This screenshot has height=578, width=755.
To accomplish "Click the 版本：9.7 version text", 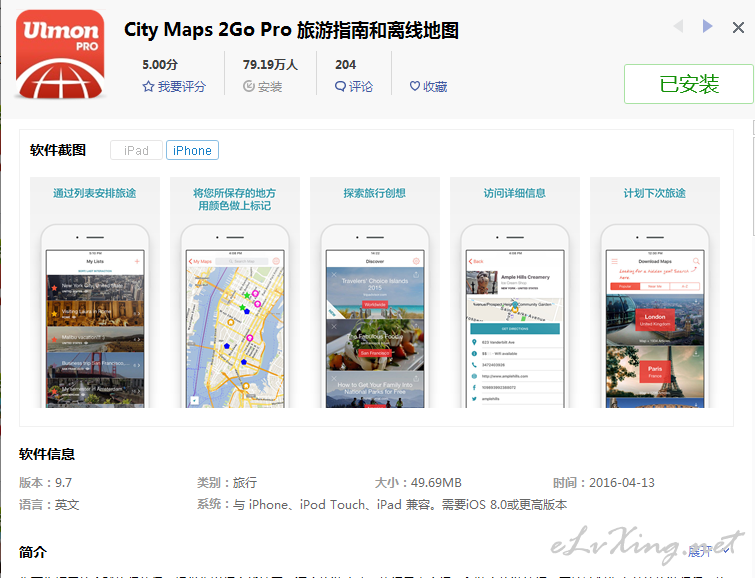I will pos(45,483).
